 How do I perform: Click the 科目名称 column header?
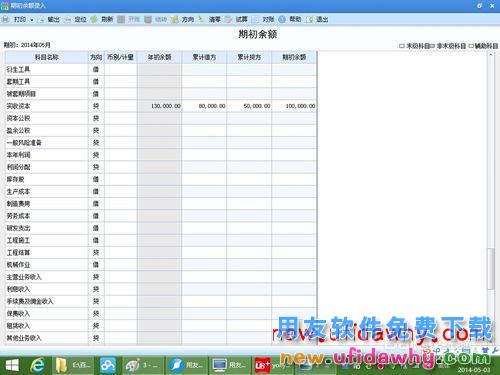(x=47, y=57)
